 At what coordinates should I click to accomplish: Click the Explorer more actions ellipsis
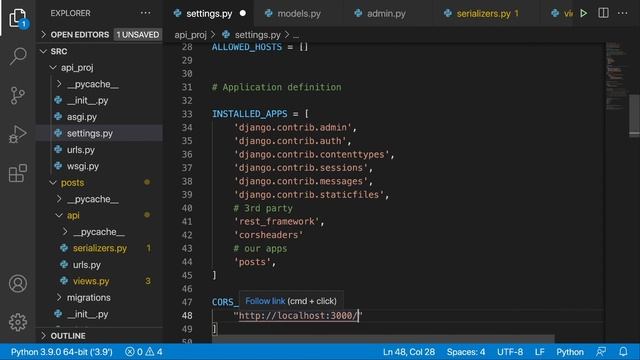coord(145,13)
